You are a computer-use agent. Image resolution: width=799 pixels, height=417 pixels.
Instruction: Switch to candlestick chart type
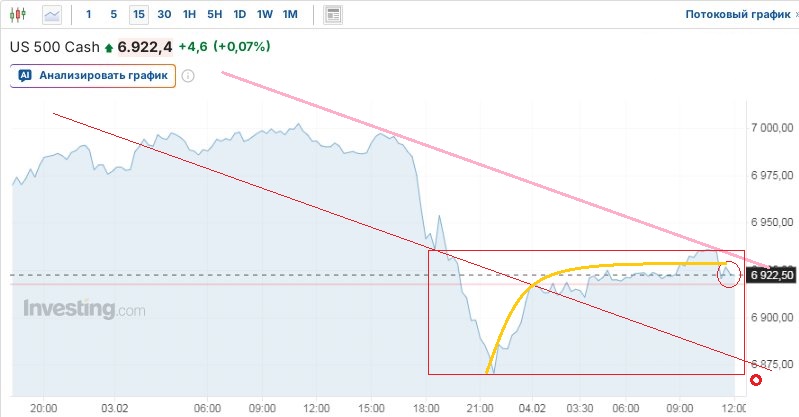click(21, 15)
